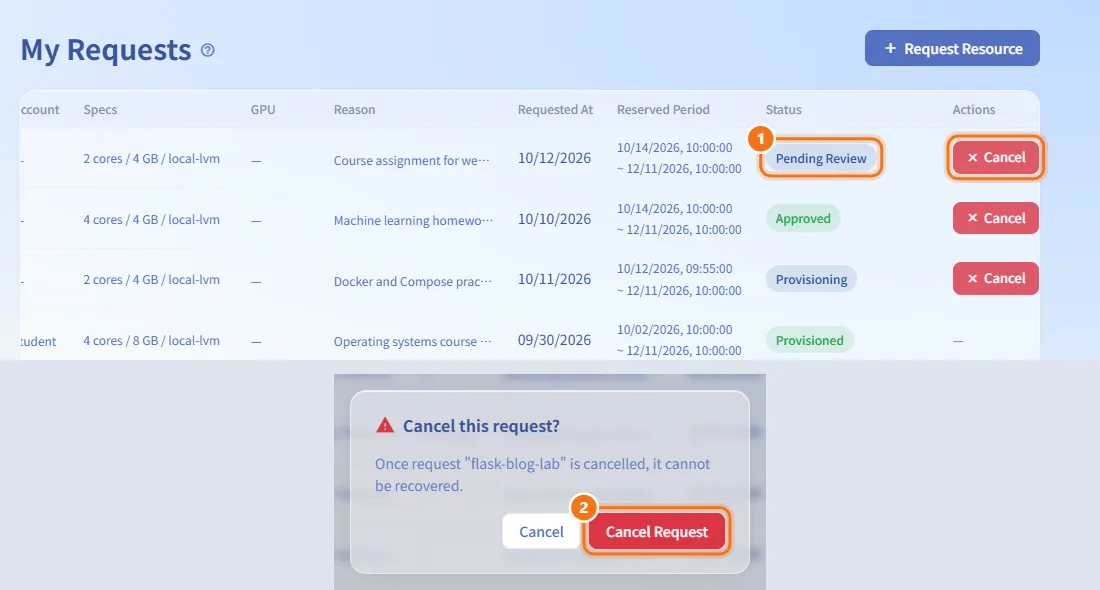Click the X icon in Course assignment Cancel button

pyautogui.click(x=972, y=158)
